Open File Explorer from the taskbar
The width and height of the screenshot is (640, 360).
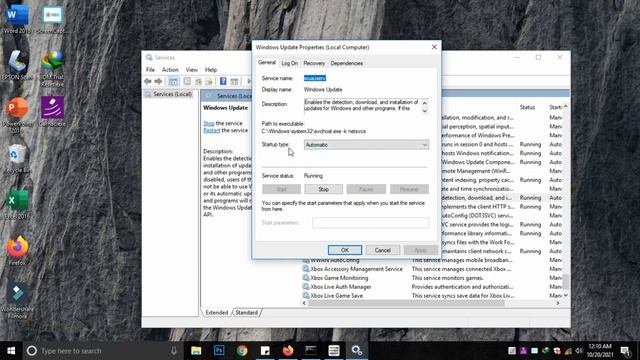(x=196, y=351)
